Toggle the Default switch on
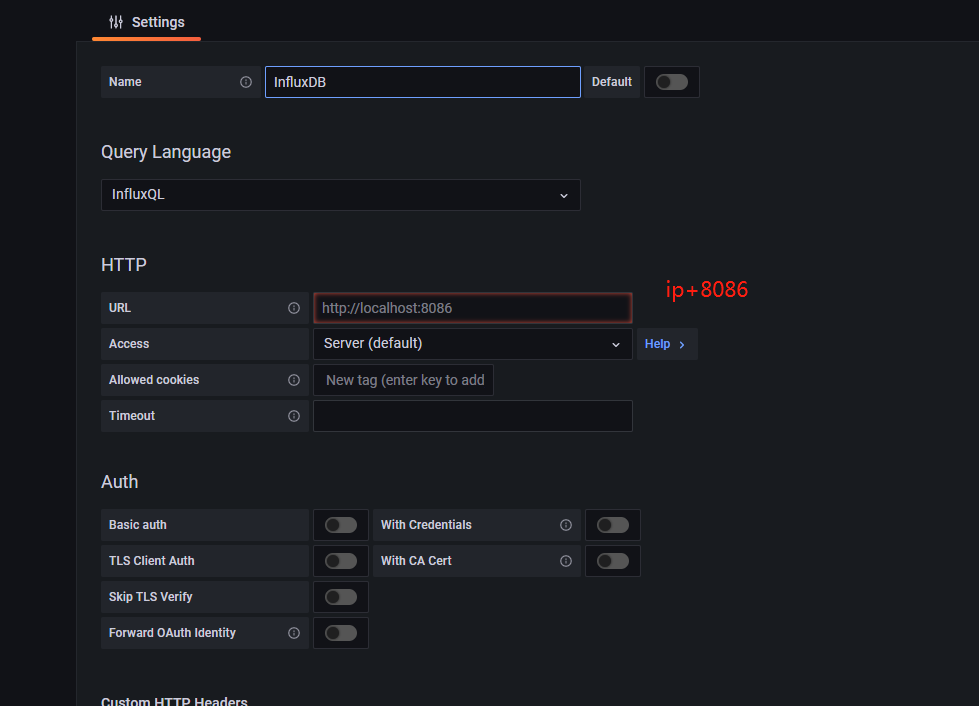The image size is (979, 706). pyautogui.click(x=672, y=82)
